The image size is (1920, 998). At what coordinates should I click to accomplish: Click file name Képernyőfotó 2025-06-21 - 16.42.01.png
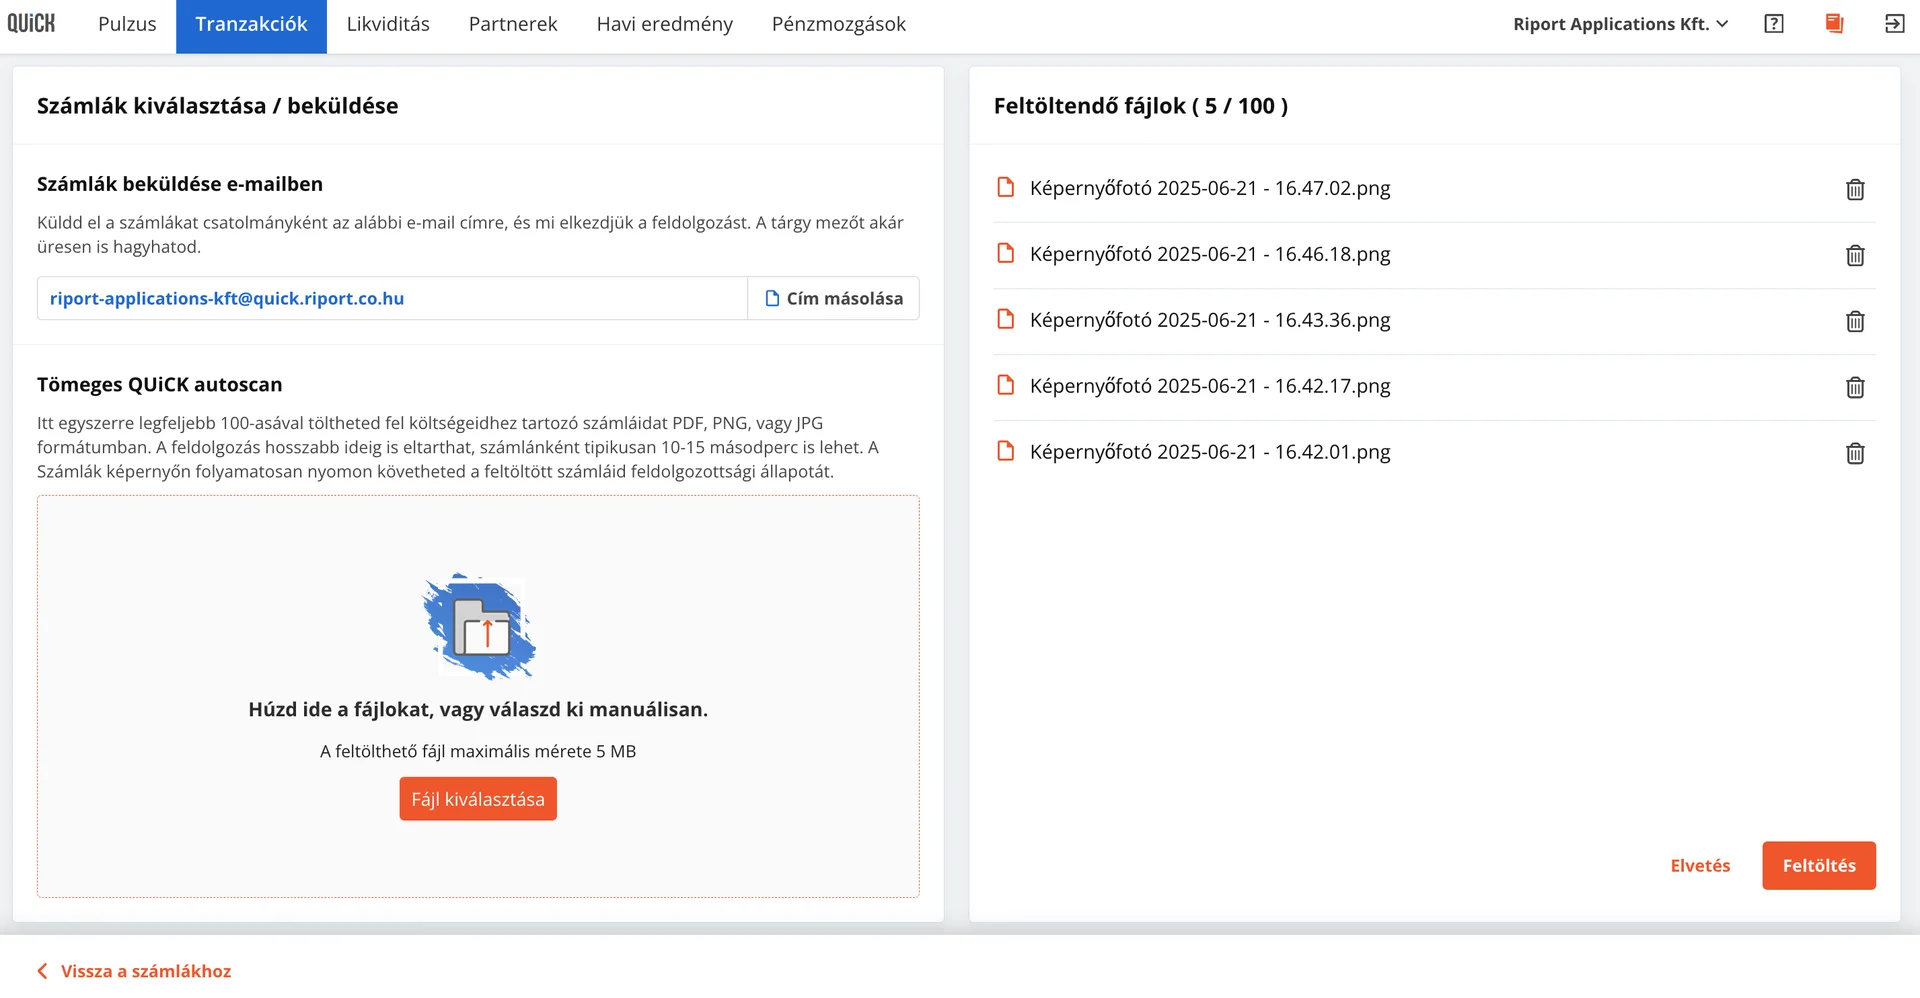click(1210, 452)
